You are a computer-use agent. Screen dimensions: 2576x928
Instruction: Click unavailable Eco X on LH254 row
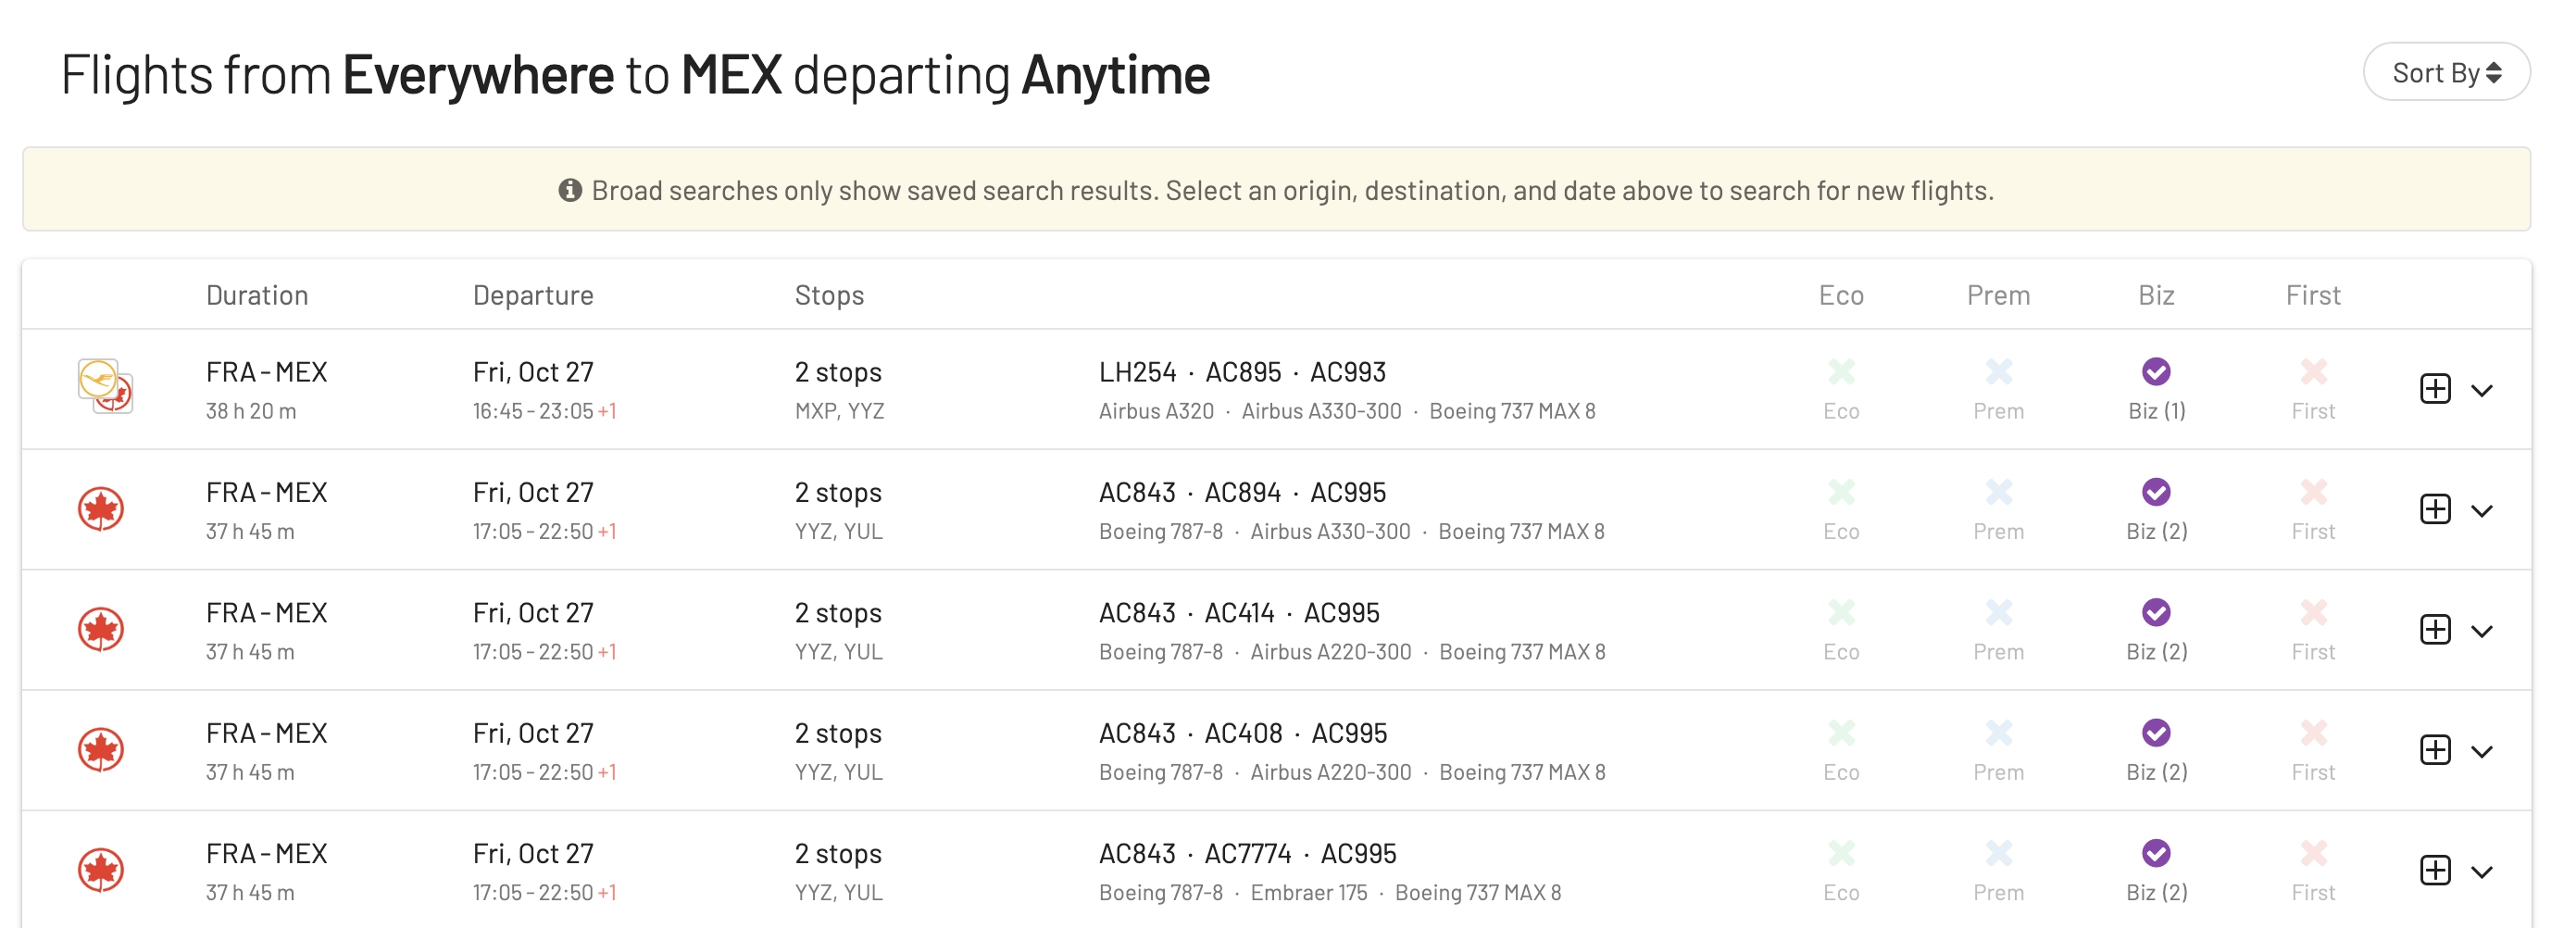click(x=1841, y=372)
